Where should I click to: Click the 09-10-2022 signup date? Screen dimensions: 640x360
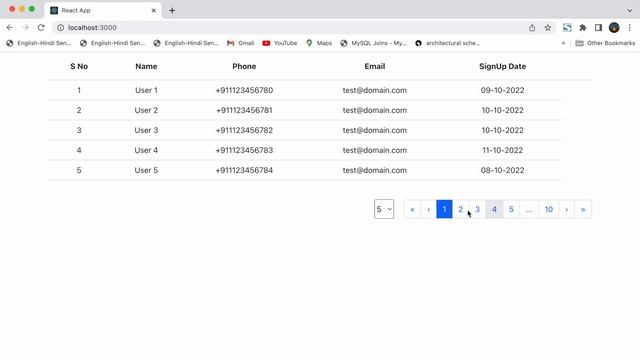502,90
